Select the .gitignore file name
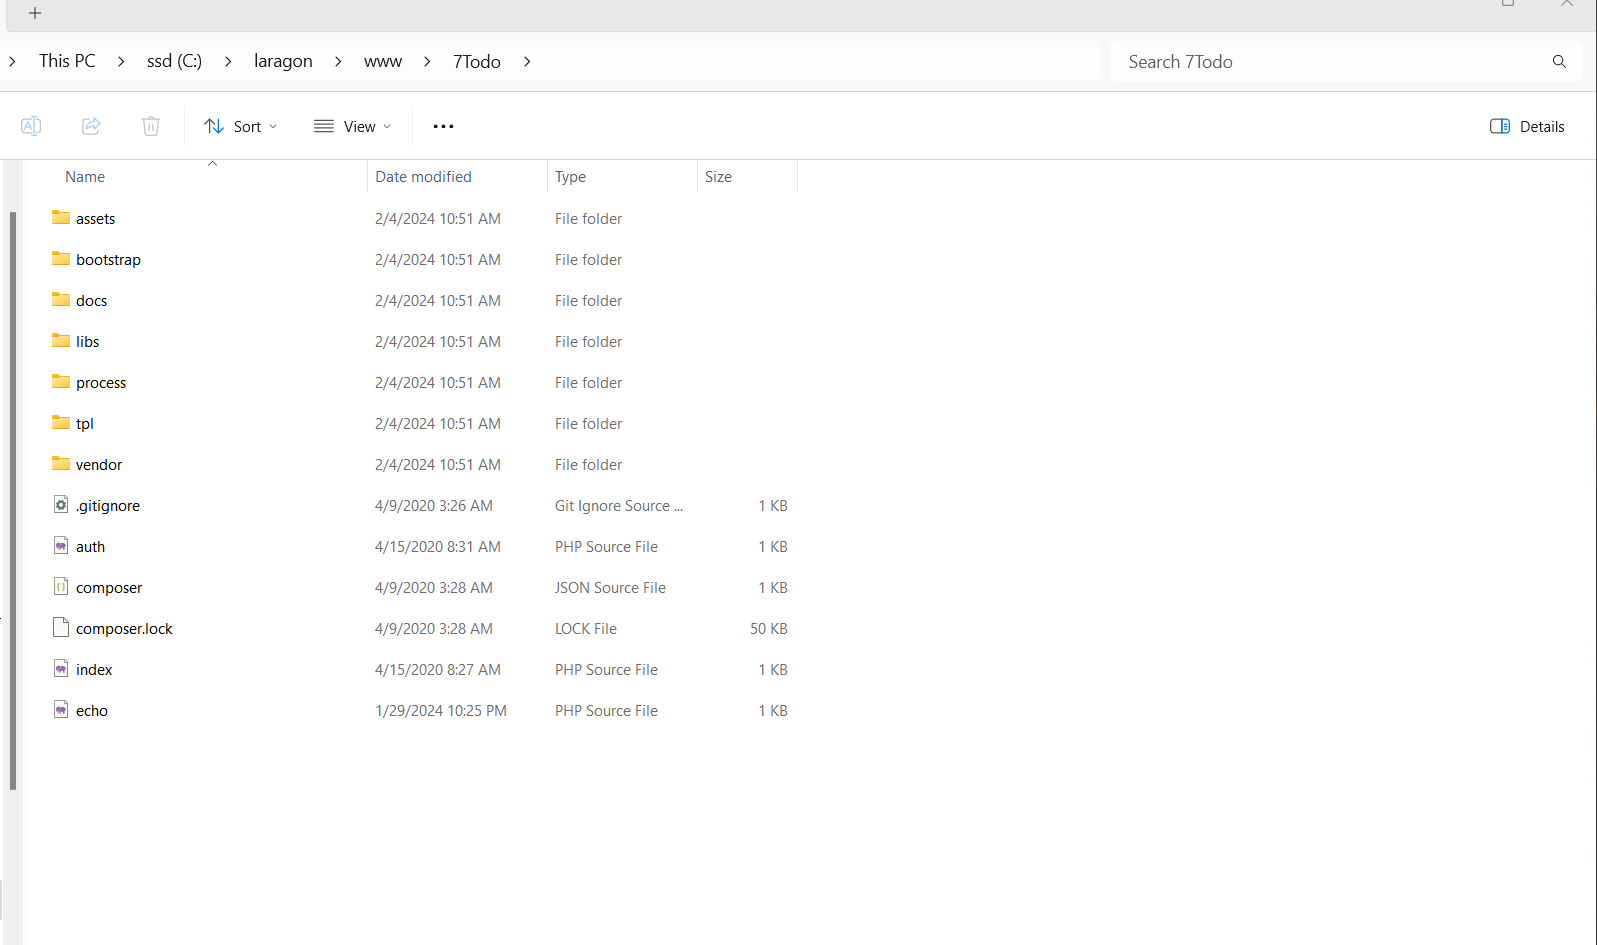The height and width of the screenshot is (945, 1597). point(108,506)
